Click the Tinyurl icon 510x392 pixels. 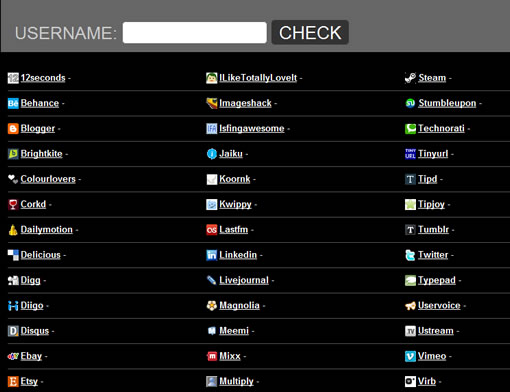point(410,154)
